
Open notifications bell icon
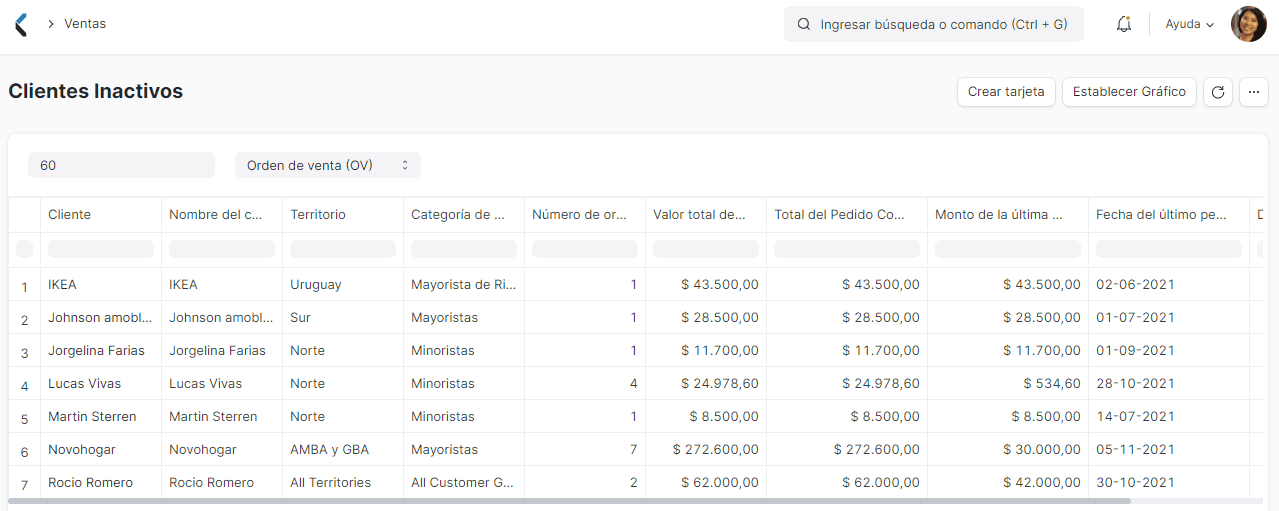1124,24
